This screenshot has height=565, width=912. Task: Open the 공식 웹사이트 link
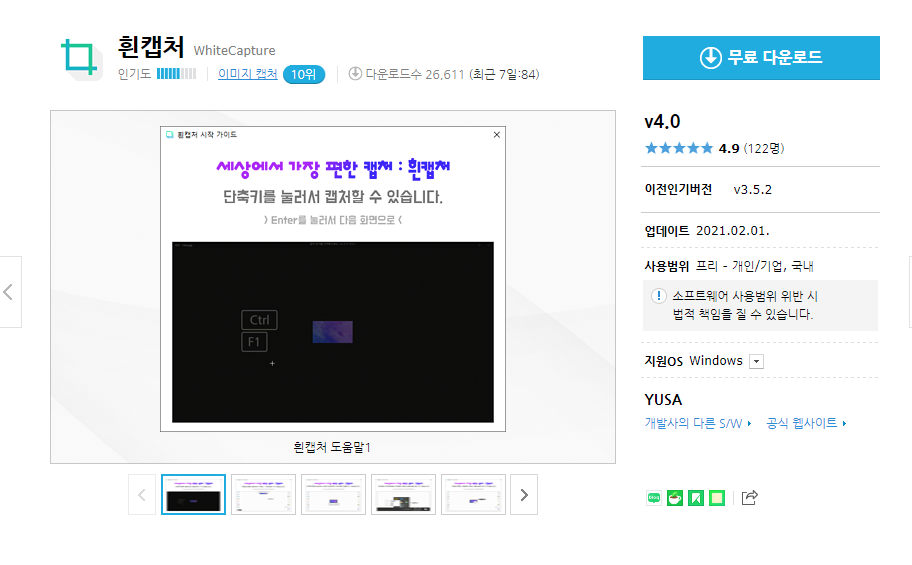[x=806, y=423]
